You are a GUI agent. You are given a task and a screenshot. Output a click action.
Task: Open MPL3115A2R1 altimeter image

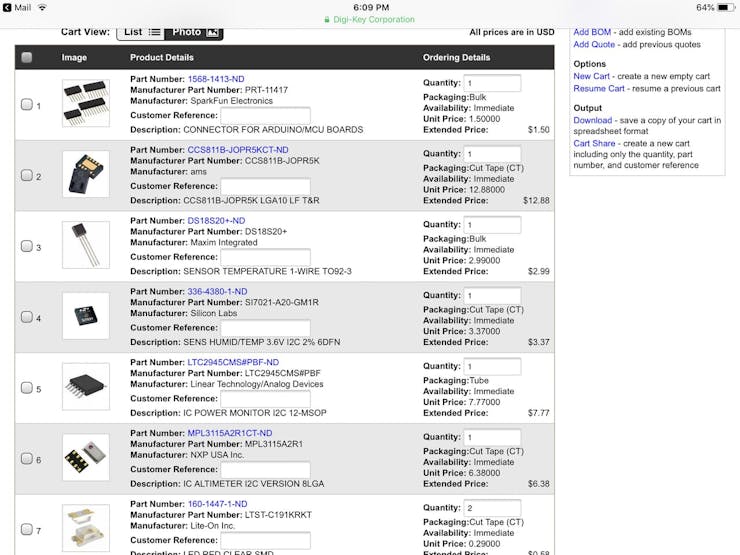click(x=86, y=457)
